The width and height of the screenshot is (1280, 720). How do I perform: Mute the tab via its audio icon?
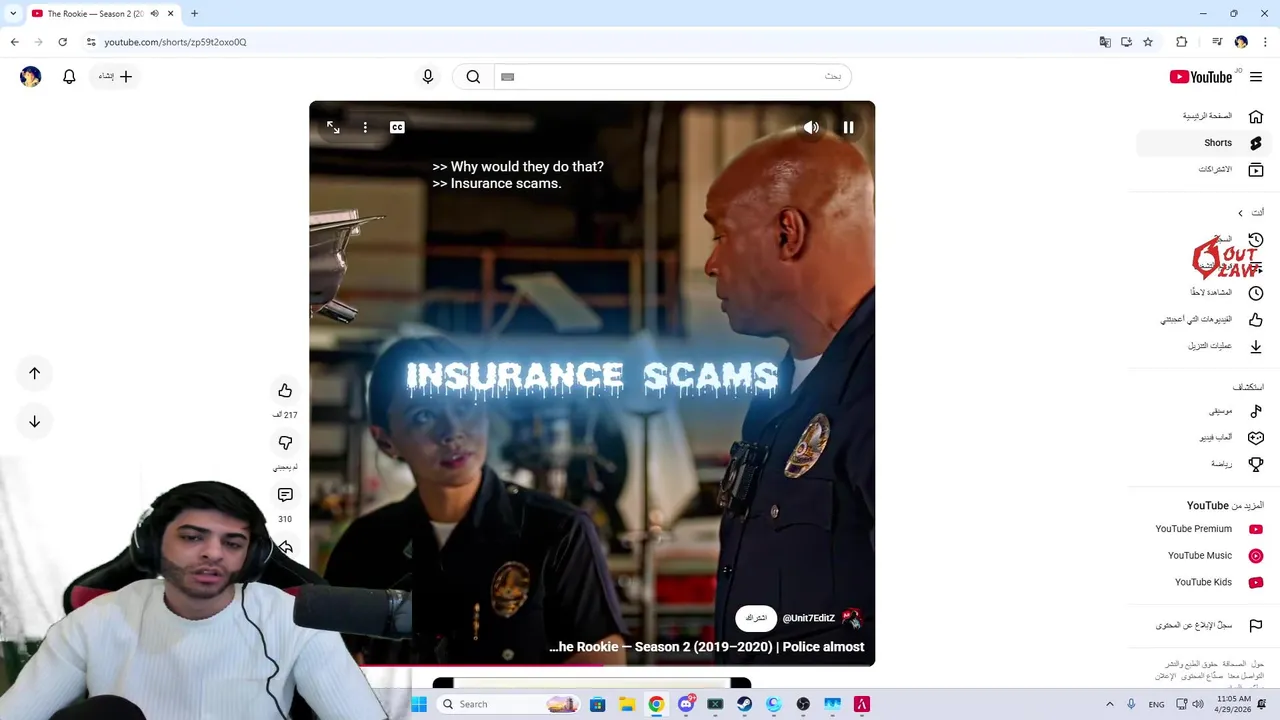[x=154, y=14]
